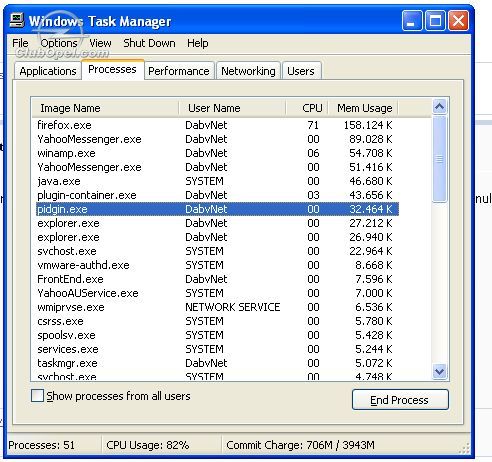Open the File menu
The height and width of the screenshot is (462, 492).
[x=20, y=43]
